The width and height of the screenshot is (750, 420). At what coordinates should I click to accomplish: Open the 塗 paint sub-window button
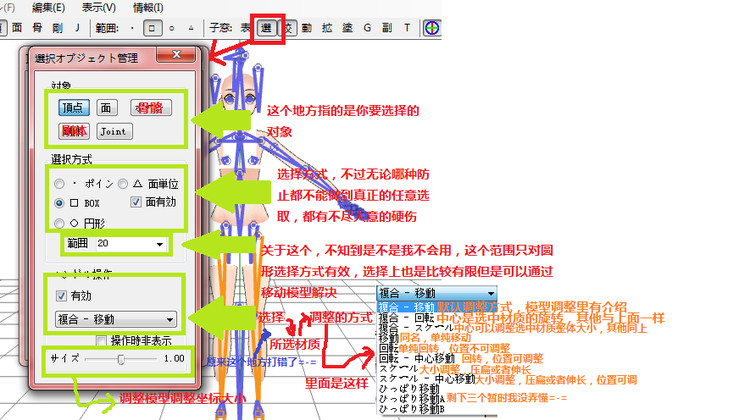pos(347,28)
